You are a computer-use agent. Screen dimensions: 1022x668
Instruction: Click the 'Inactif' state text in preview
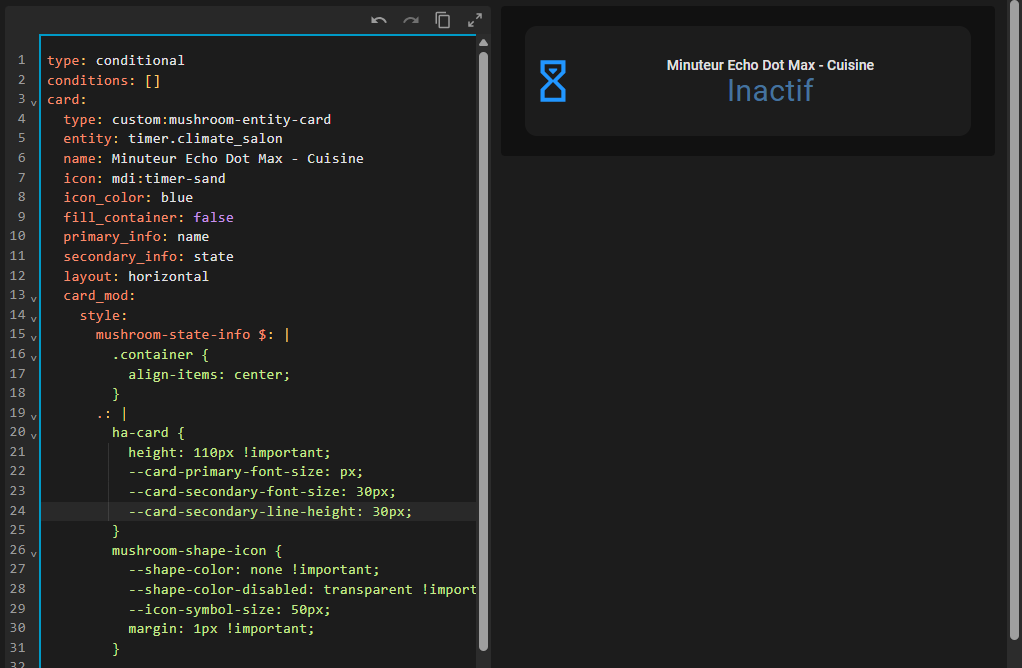coord(769,91)
